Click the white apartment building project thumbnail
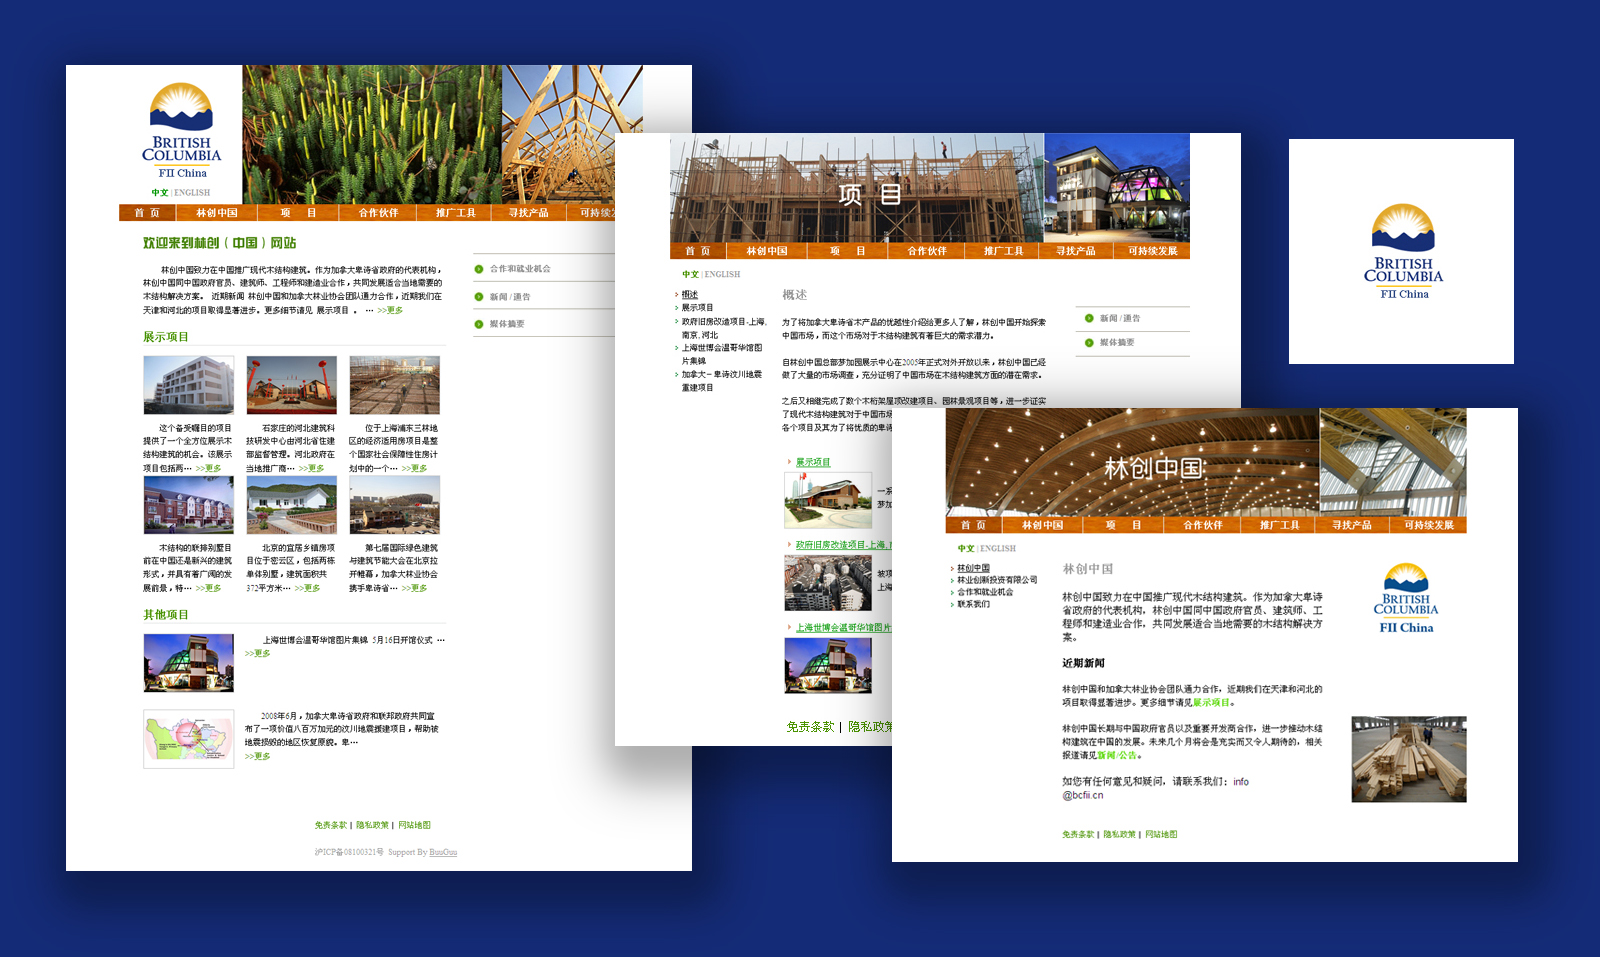 (x=189, y=385)
